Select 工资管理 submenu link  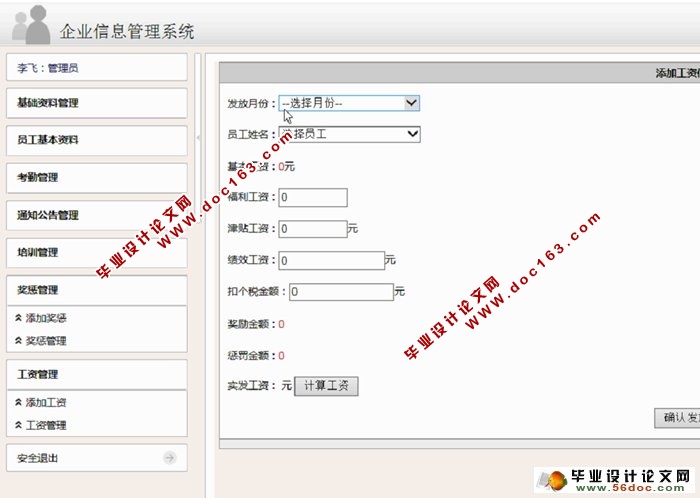click(46, 425)
